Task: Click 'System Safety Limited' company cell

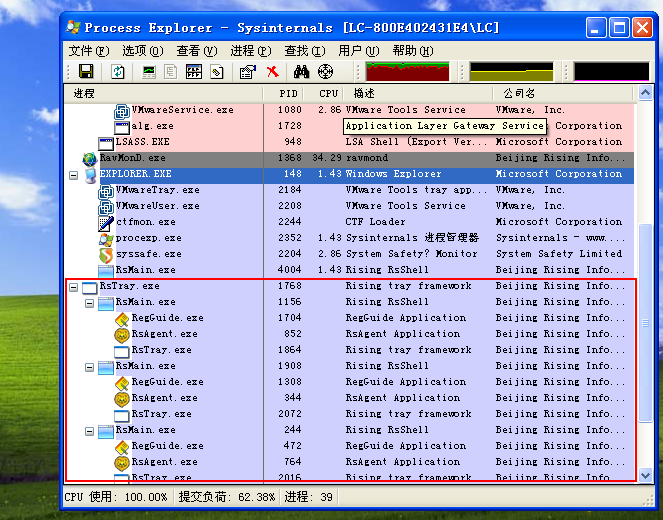Action: point(559,254)
